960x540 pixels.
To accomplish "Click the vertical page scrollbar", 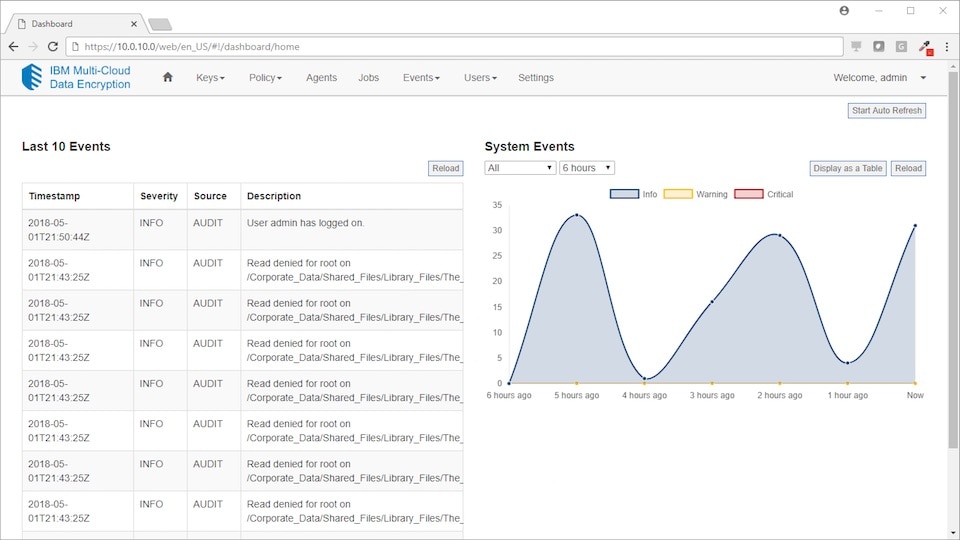I will click(x=953, y=260).
